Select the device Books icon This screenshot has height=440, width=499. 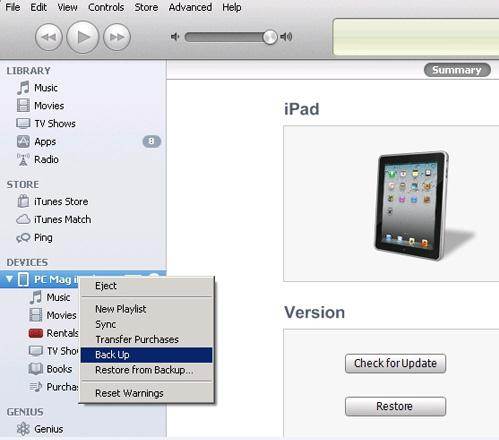[36, 369]
